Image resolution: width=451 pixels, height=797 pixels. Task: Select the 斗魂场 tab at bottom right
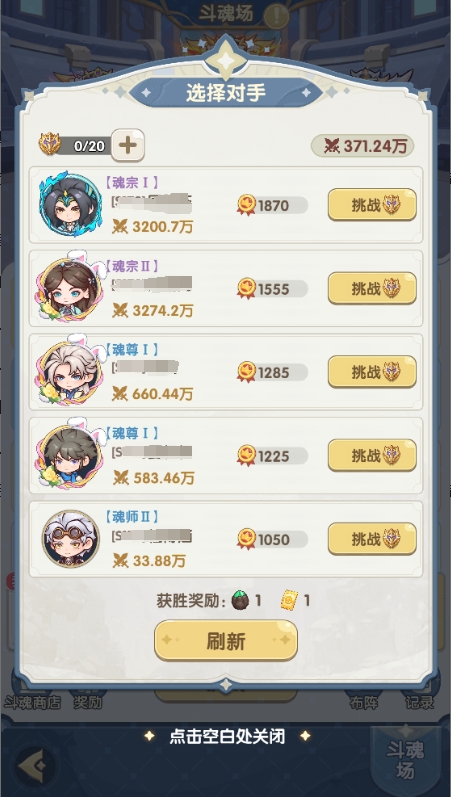pyautogui.click(x=405, y=760)
